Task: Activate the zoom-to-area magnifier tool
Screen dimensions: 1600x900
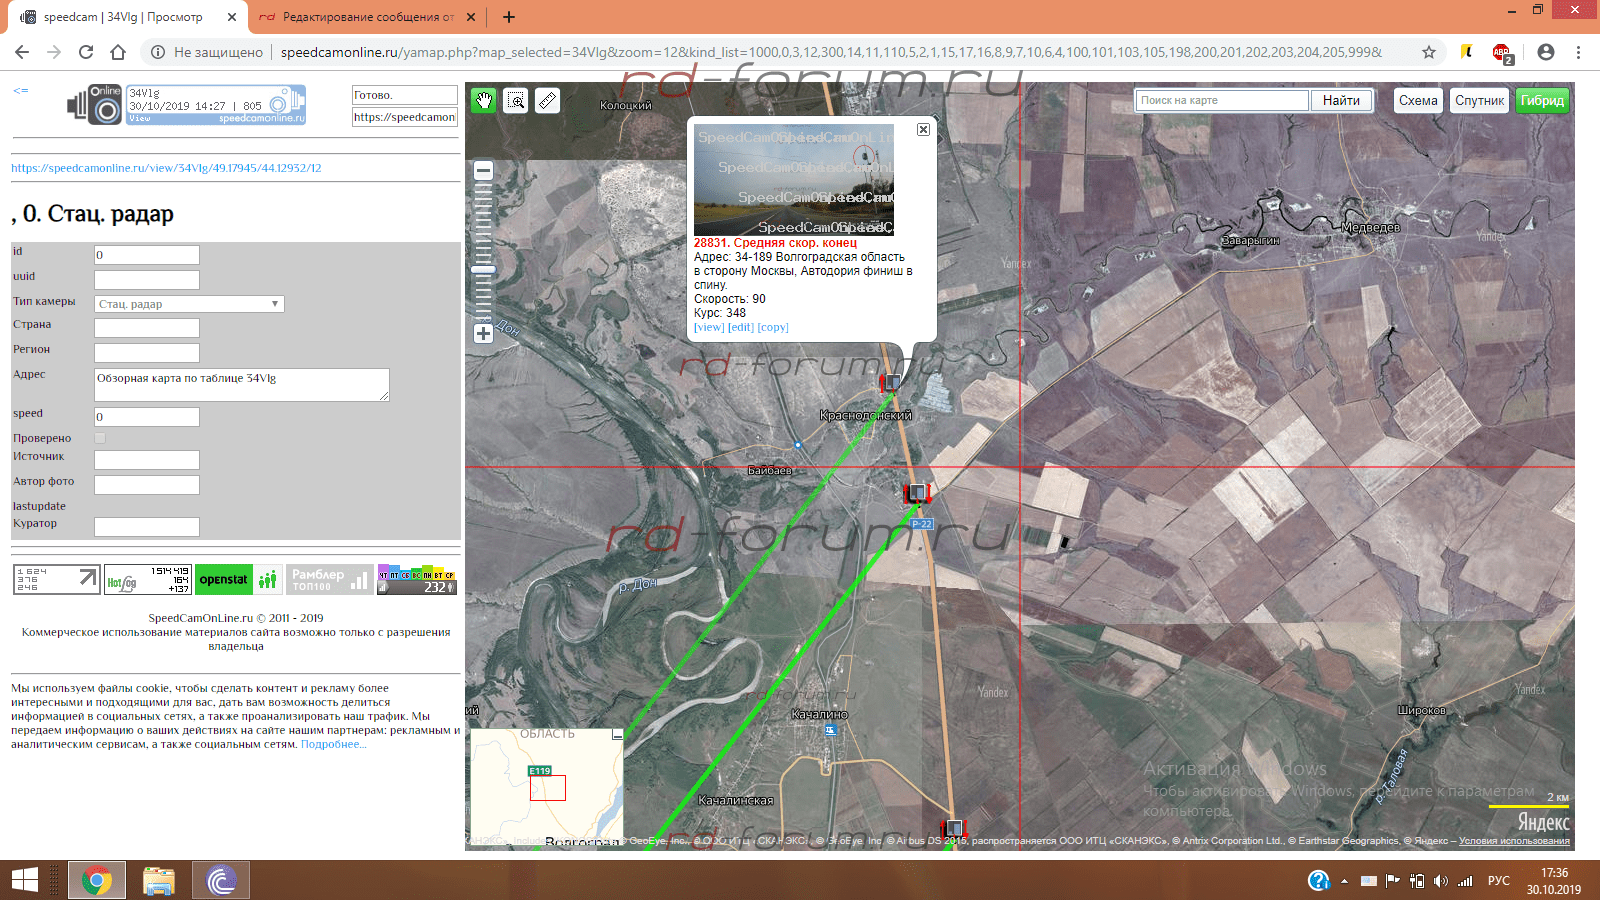Action: [516, 100]
